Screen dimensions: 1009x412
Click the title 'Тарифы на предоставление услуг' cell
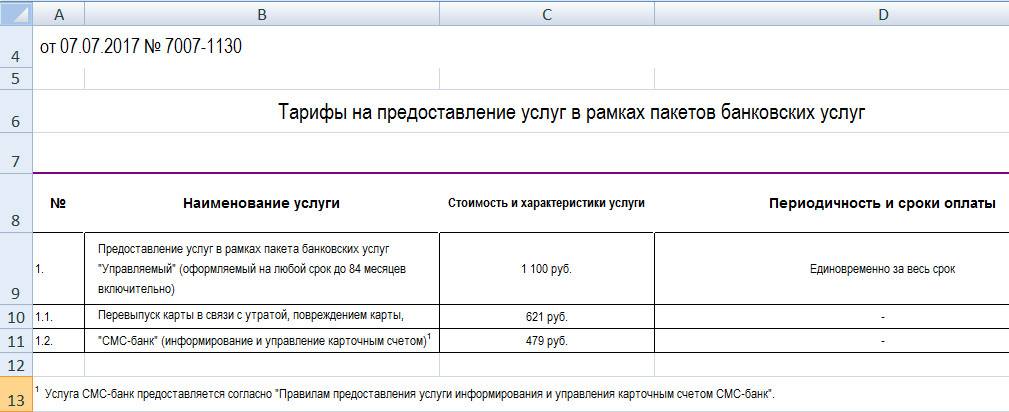[570, 113]
